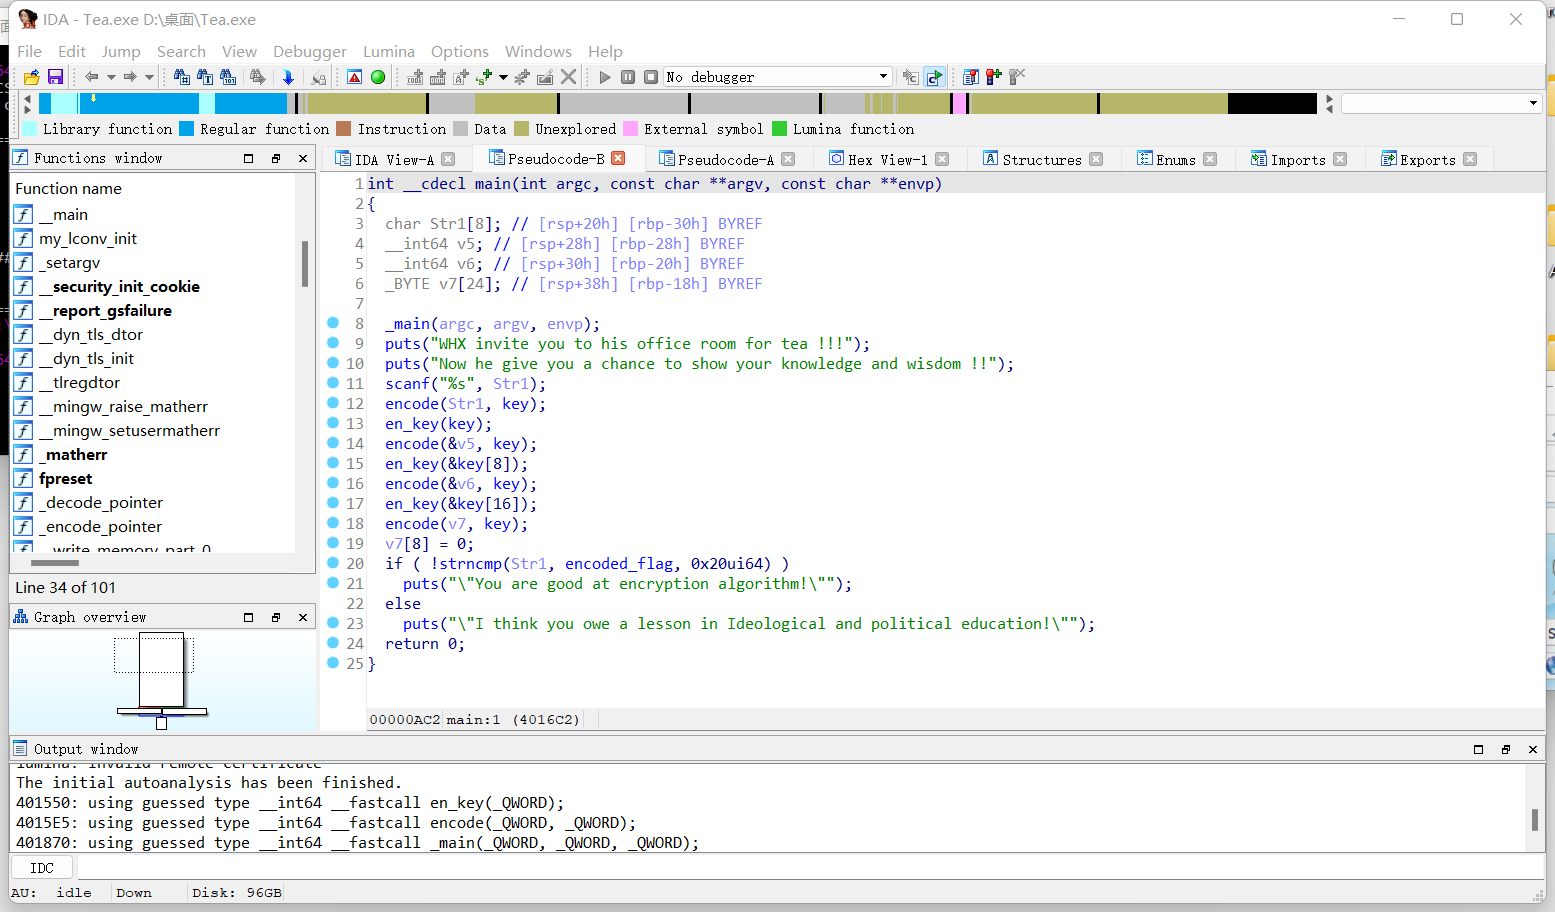Open the debugger selection dropdown
The height and width of the screenshot is (912, 1555).
(x=777, y=77)
